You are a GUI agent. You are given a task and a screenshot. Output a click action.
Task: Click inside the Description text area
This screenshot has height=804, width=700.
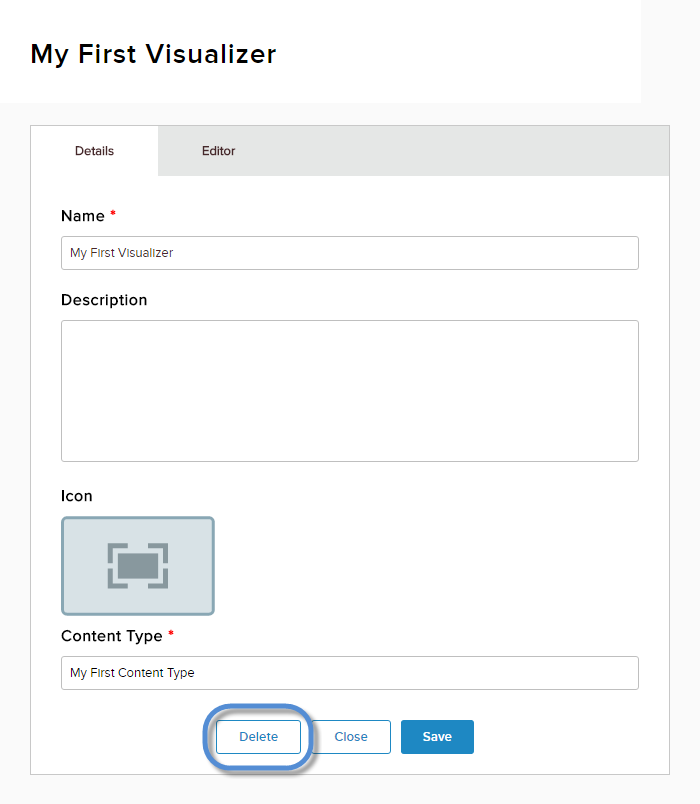click(x=349, y=390)
